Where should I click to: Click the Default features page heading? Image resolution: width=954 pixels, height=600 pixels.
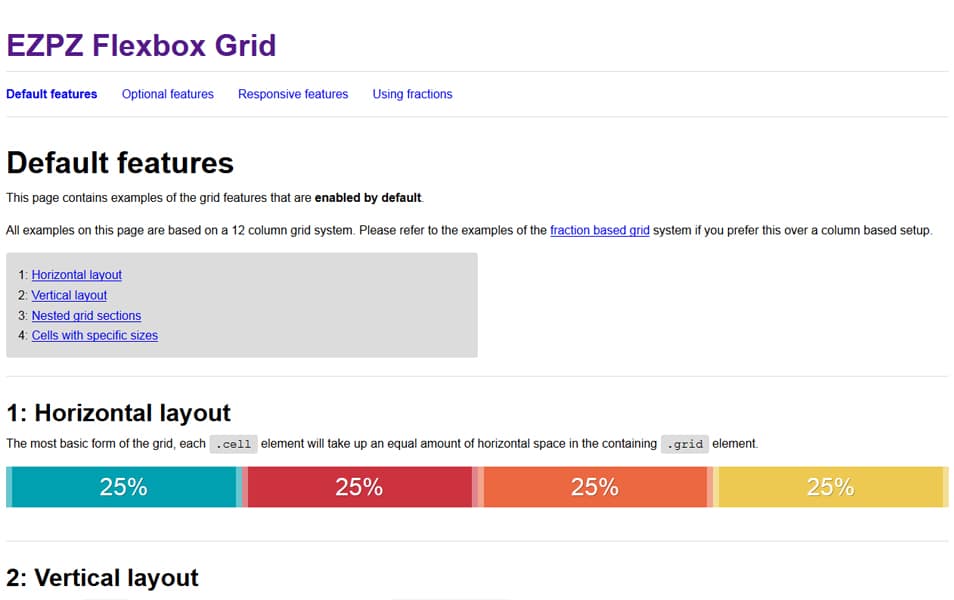(x=120, y=163)
